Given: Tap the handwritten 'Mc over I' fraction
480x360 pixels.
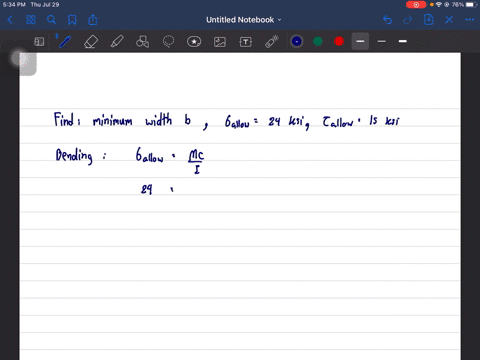Looking at the screenshot, I should [x=196, y=162].
